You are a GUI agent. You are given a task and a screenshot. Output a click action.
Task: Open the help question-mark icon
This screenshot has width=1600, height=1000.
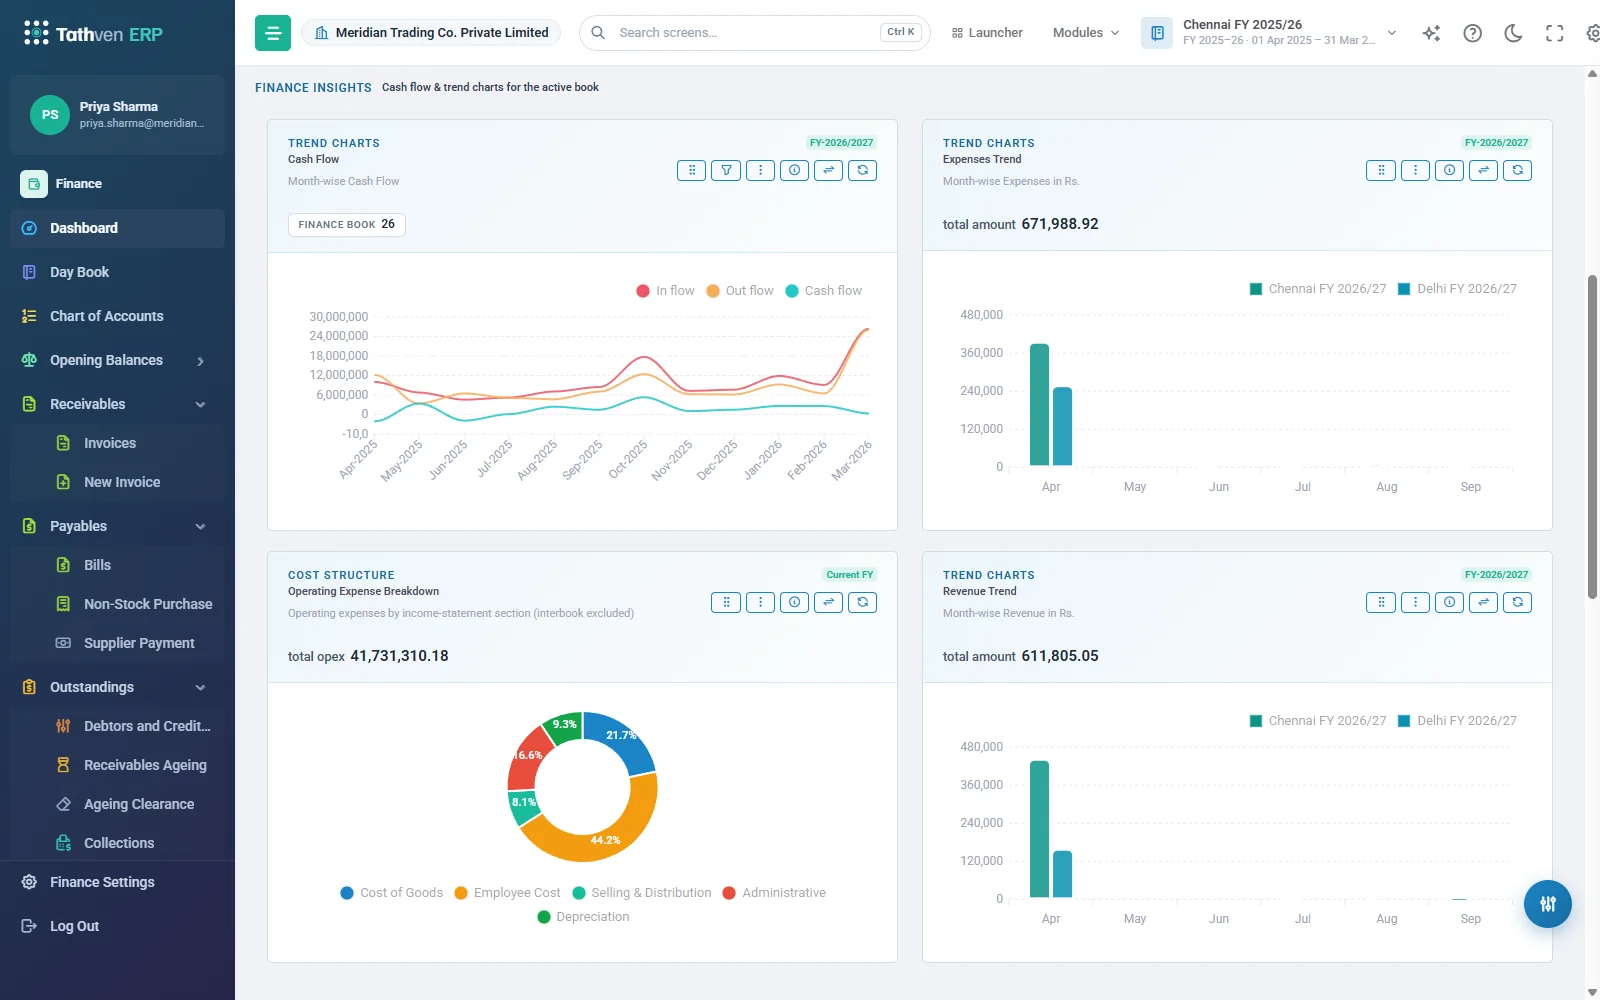[x=1472, y=33]
